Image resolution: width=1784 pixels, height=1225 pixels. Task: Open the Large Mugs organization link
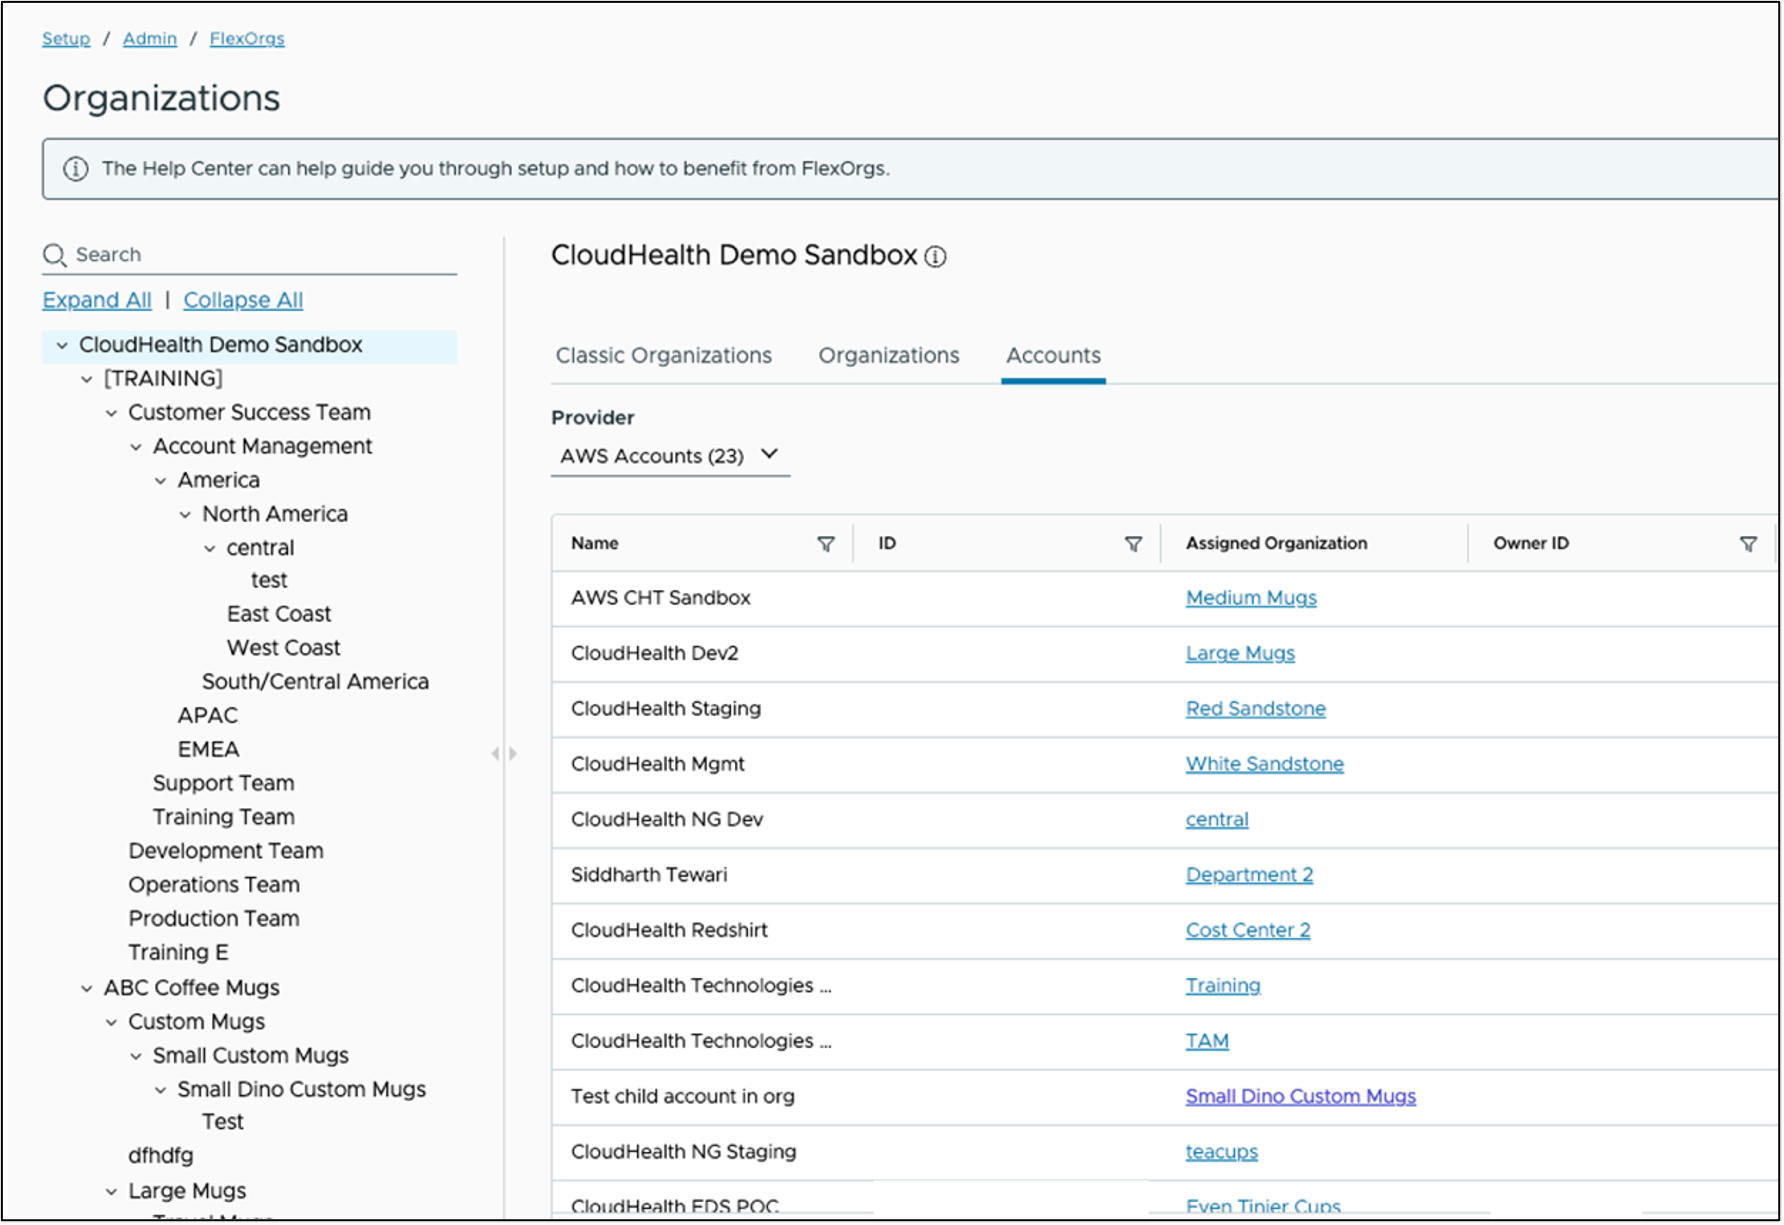pyautogui.click(x=1240, y=654)
